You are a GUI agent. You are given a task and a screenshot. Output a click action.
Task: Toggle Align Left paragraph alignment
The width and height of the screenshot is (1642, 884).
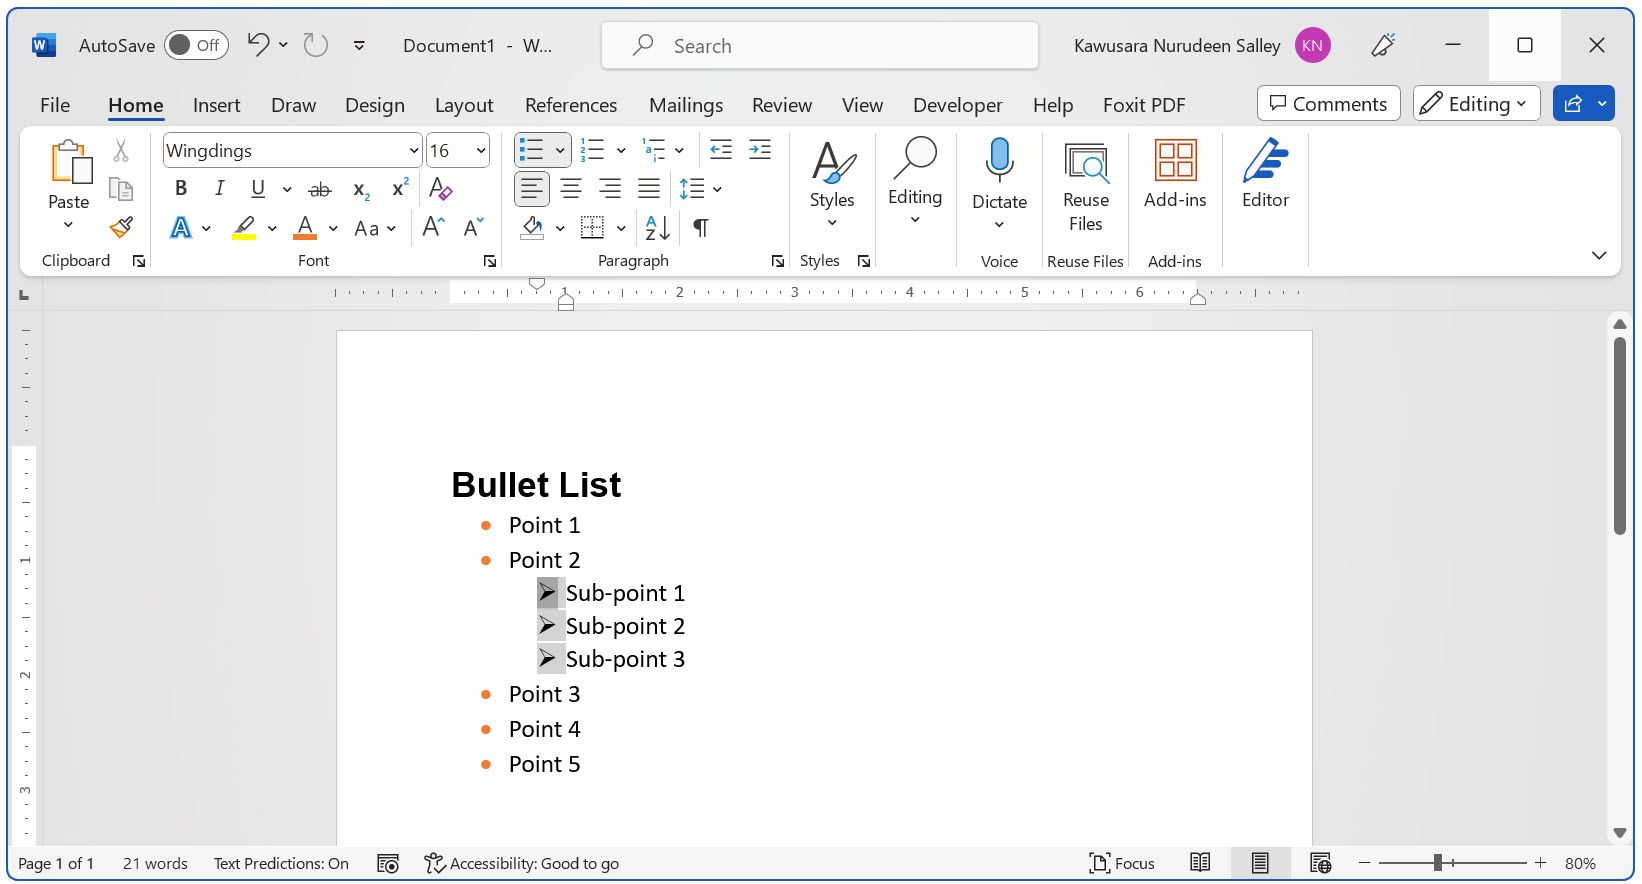coord(532,188)
